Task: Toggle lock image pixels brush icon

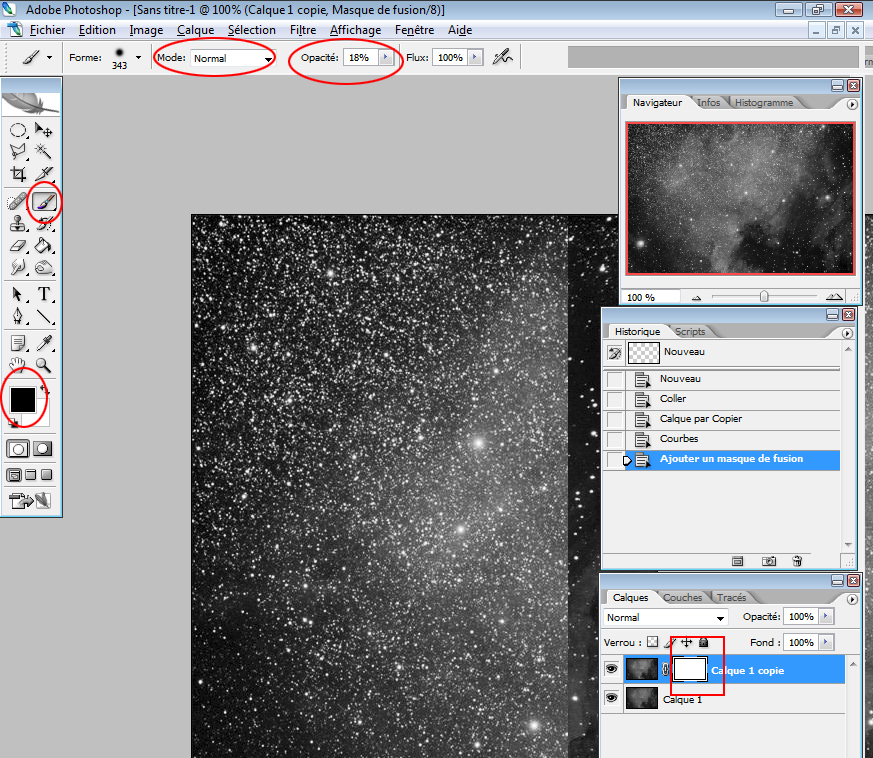Action: pyautogui.click(x=669, y=642)
